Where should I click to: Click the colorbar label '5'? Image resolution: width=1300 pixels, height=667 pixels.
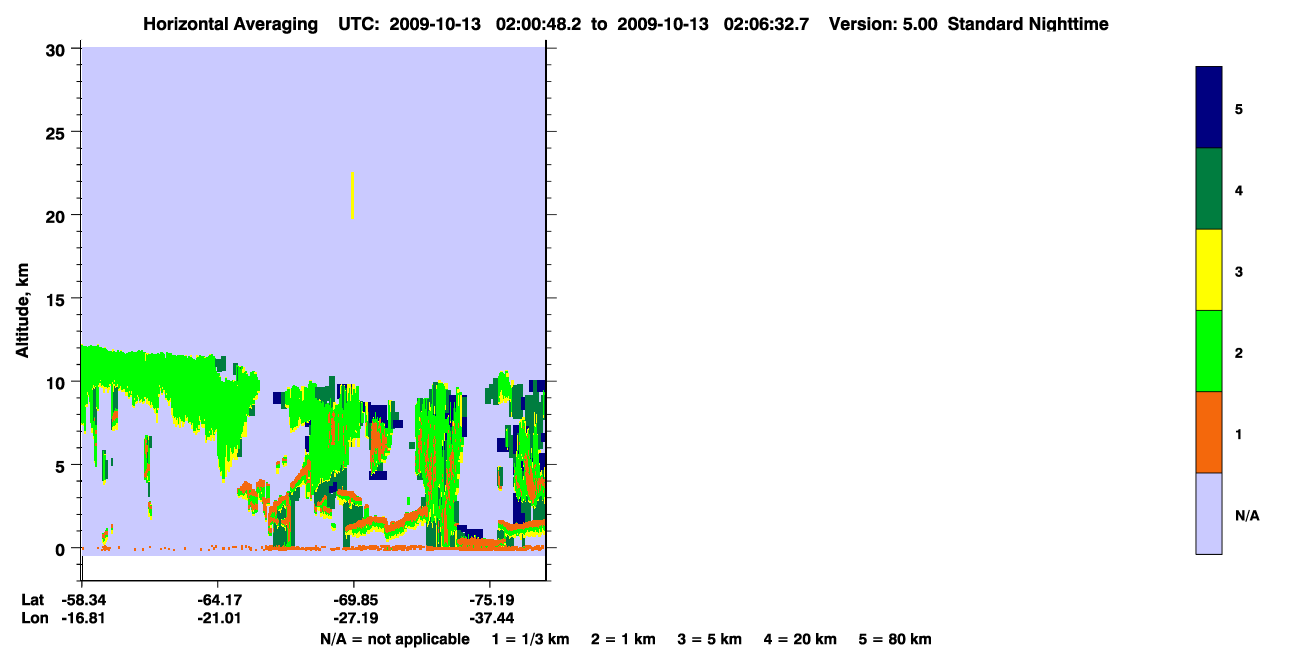coord(1239,109)
